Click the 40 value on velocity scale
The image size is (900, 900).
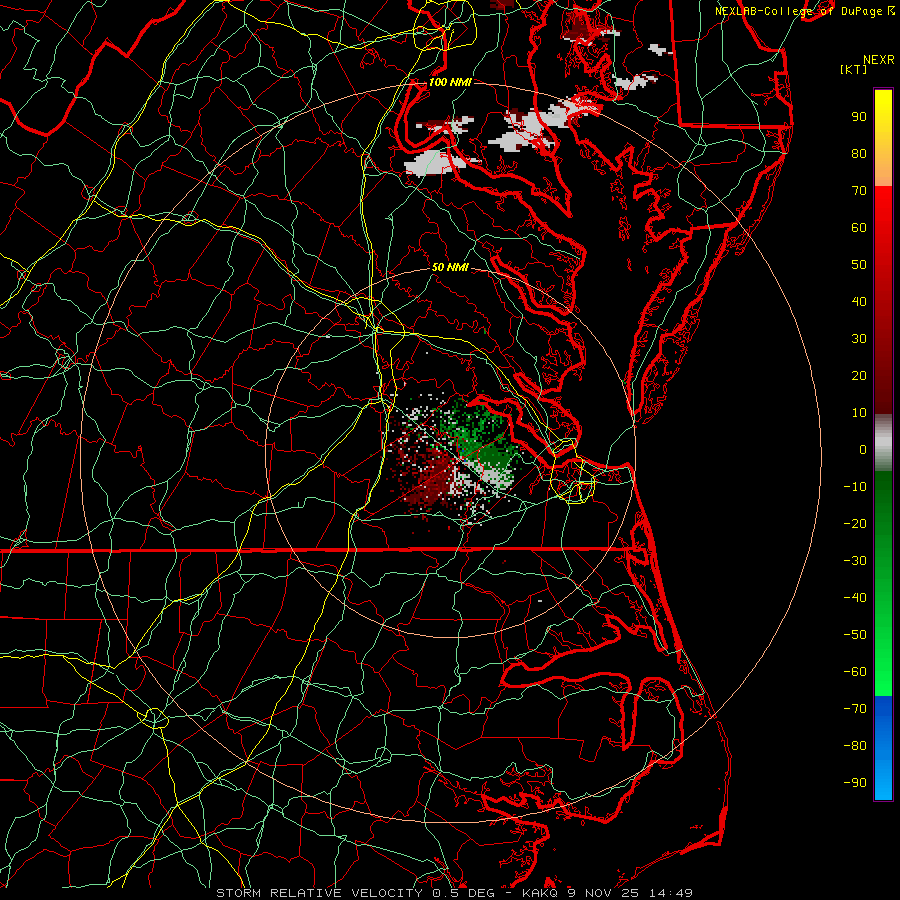[859, 301]
